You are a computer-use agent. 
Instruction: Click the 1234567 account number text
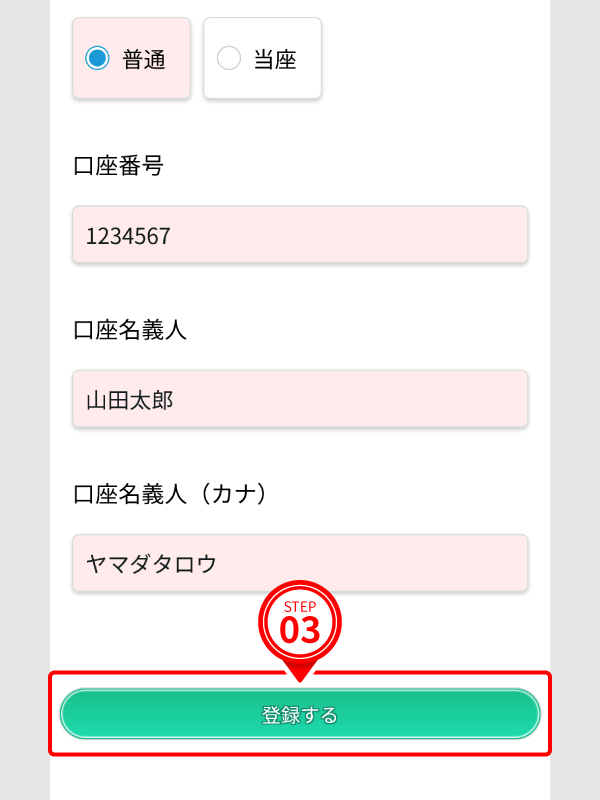pos(128,237)
